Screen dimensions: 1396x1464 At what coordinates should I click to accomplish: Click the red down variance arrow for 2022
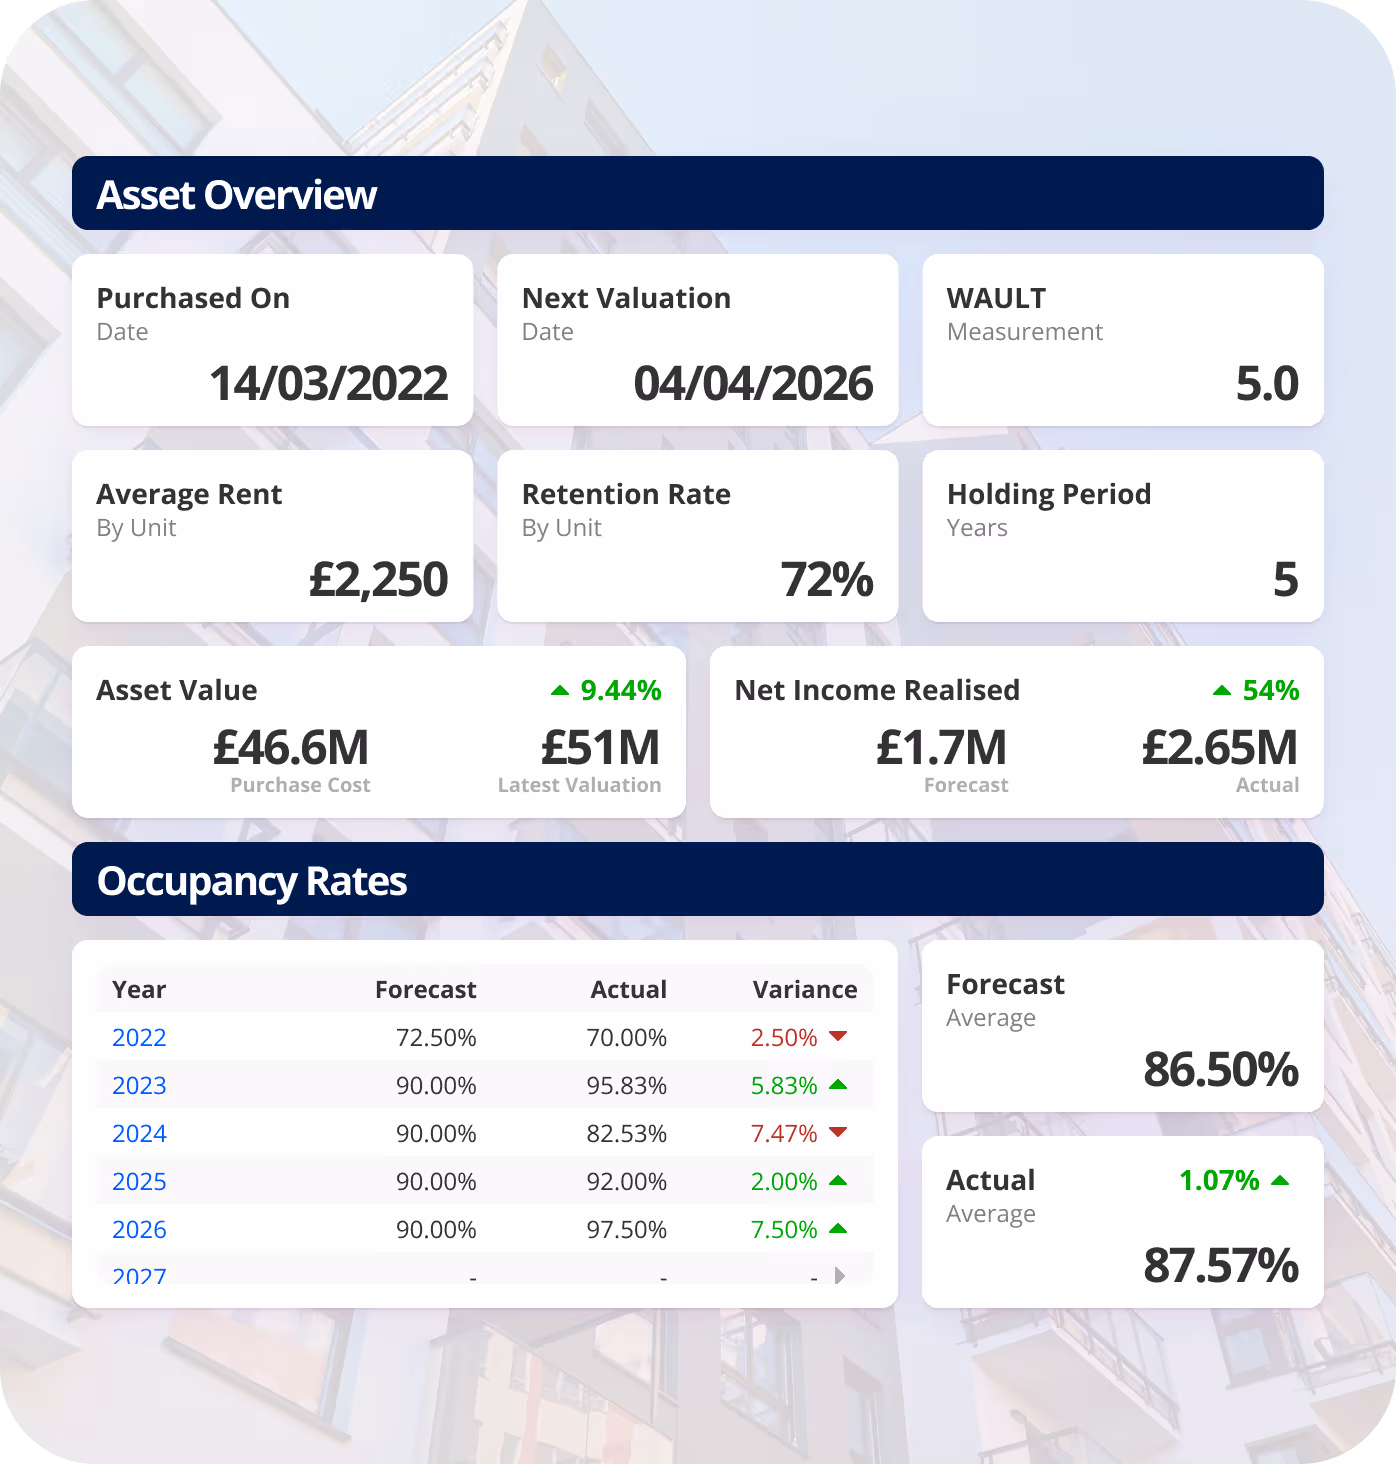[840, 1037]
